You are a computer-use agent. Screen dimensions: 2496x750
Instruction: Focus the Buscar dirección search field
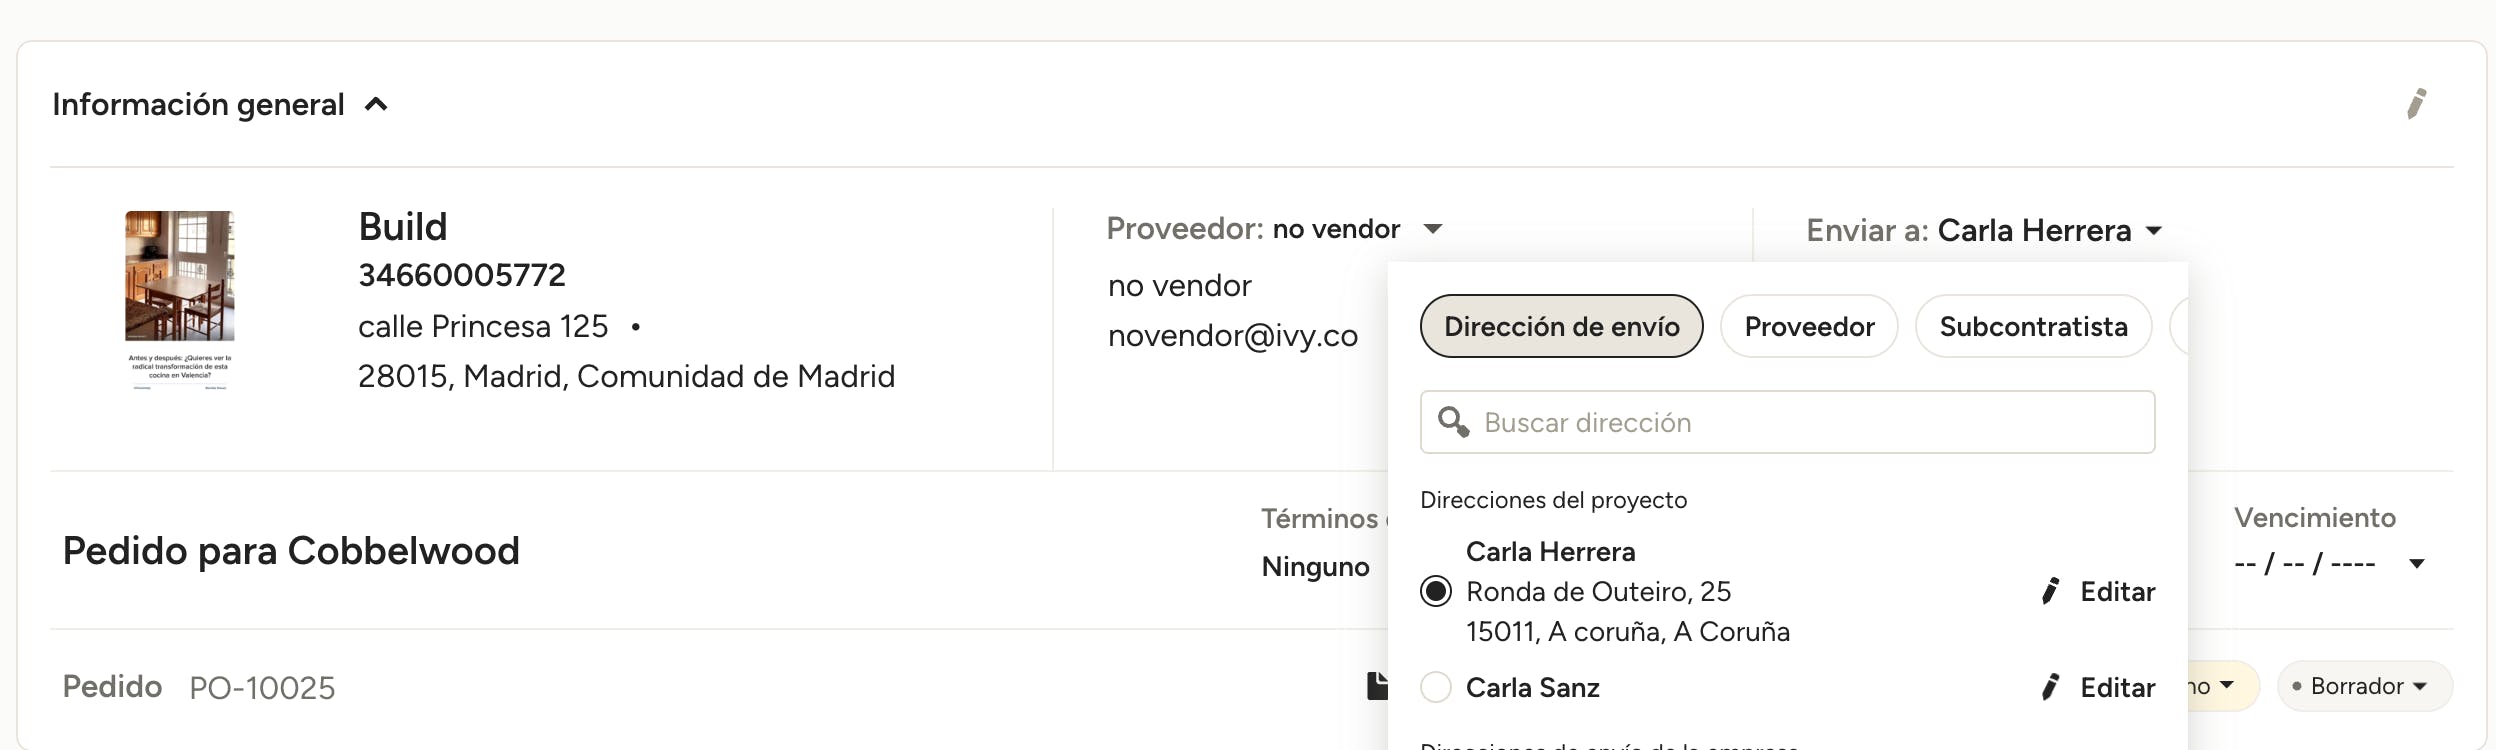coord(1787,422)
